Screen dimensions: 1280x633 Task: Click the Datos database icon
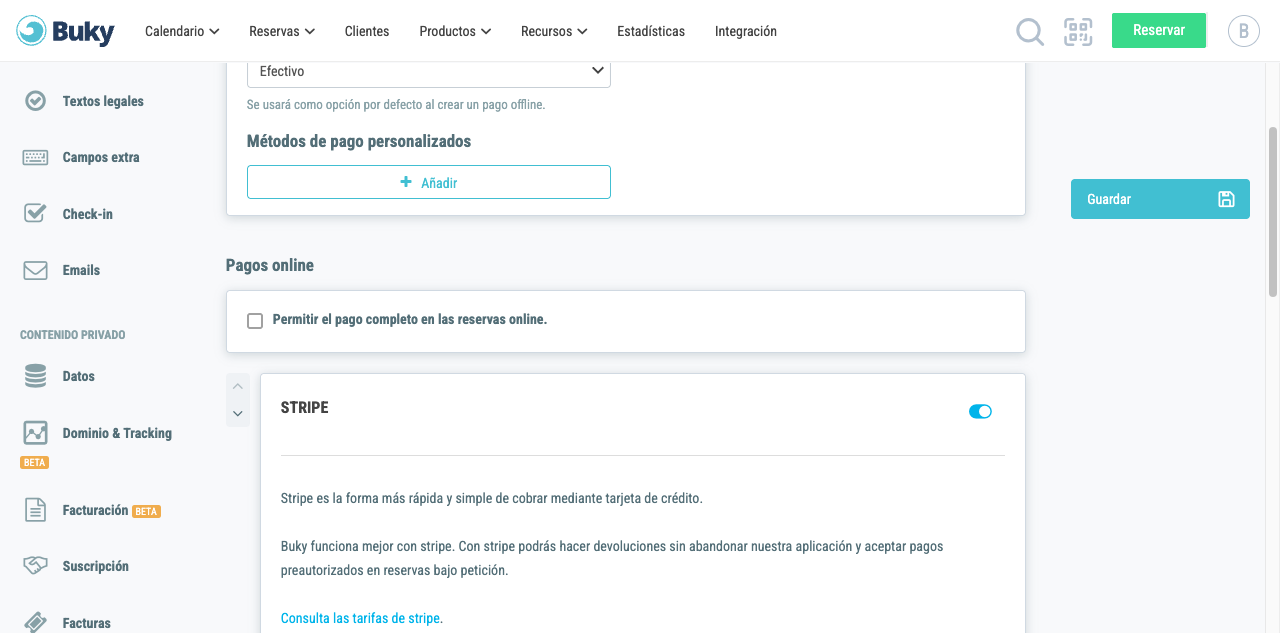35,376
